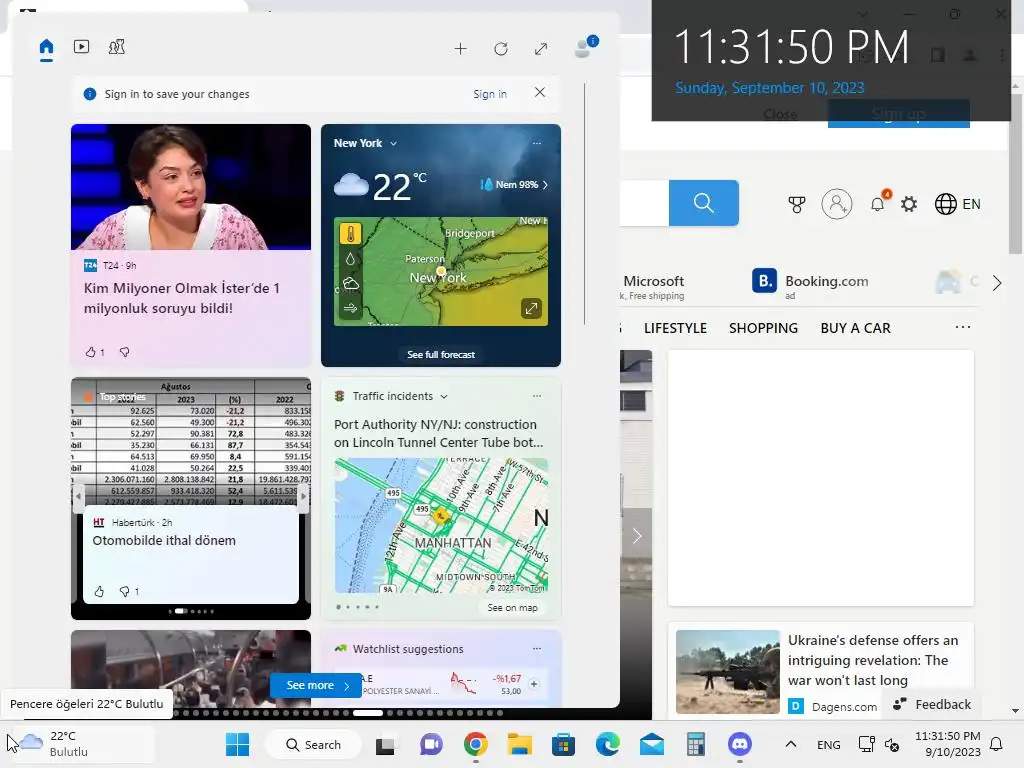Click See on map button
This screenshot has height=768, width=1024.
(513, 608)
